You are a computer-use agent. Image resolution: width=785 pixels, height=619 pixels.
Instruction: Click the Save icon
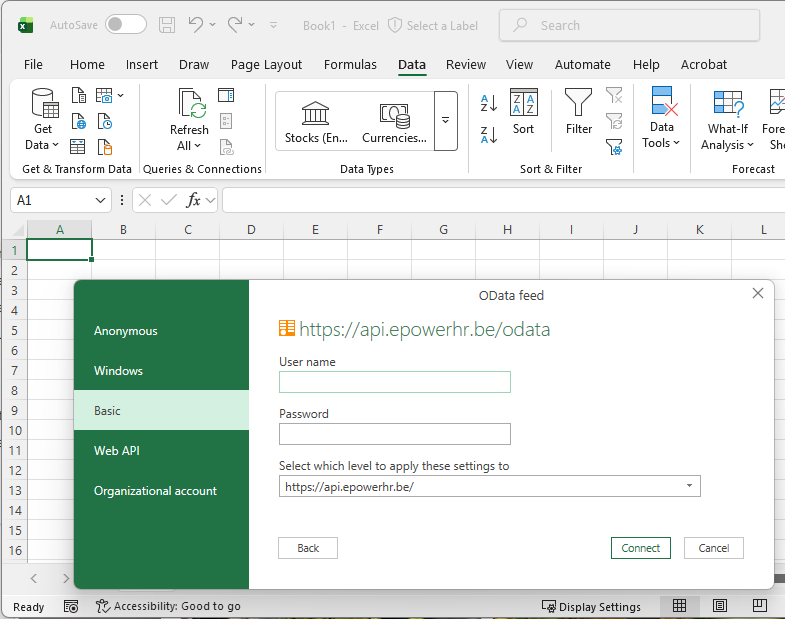(x=167, y=25)
